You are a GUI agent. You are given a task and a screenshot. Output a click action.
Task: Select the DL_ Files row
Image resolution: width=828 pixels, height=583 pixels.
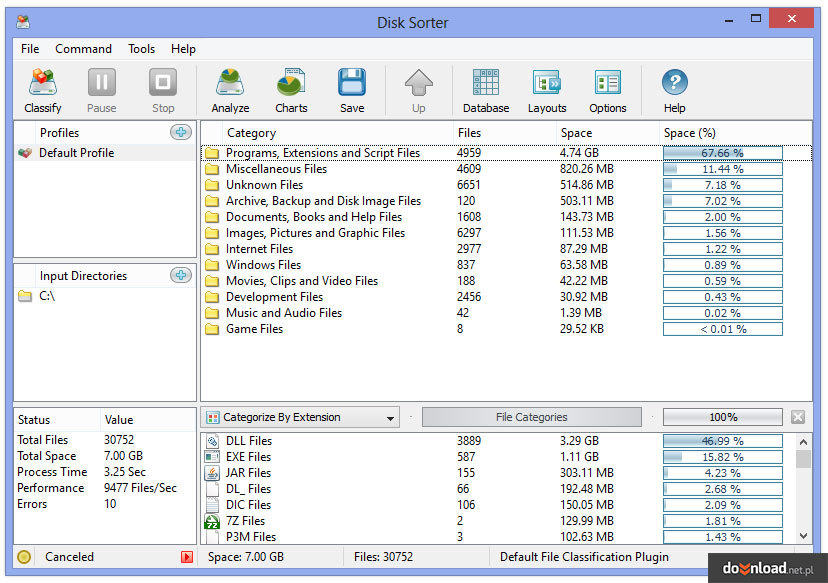pyautogui.click(x=498, y=489)
